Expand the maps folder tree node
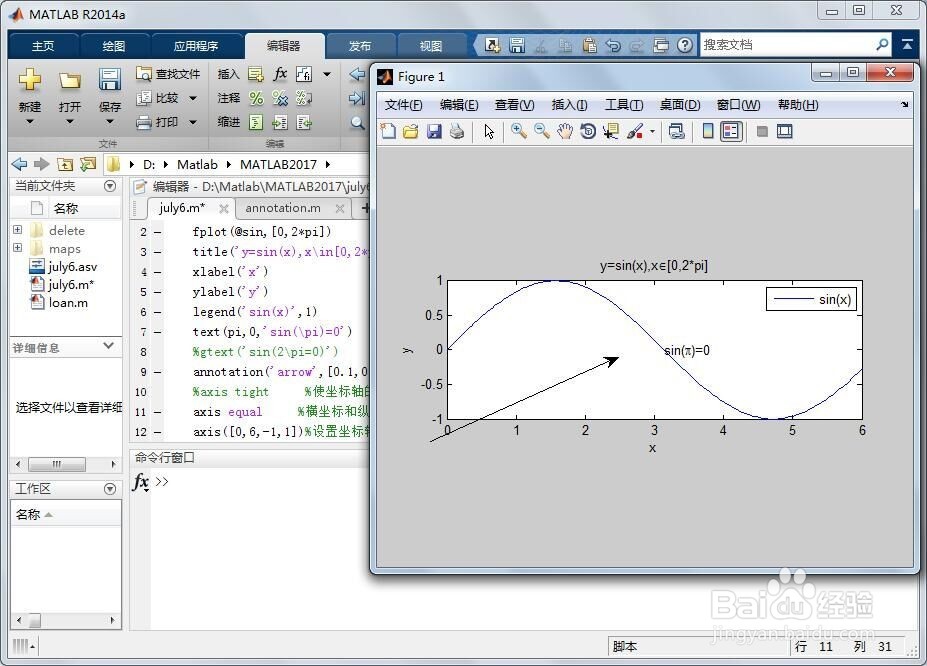The image size is (927, 666). 18,248
